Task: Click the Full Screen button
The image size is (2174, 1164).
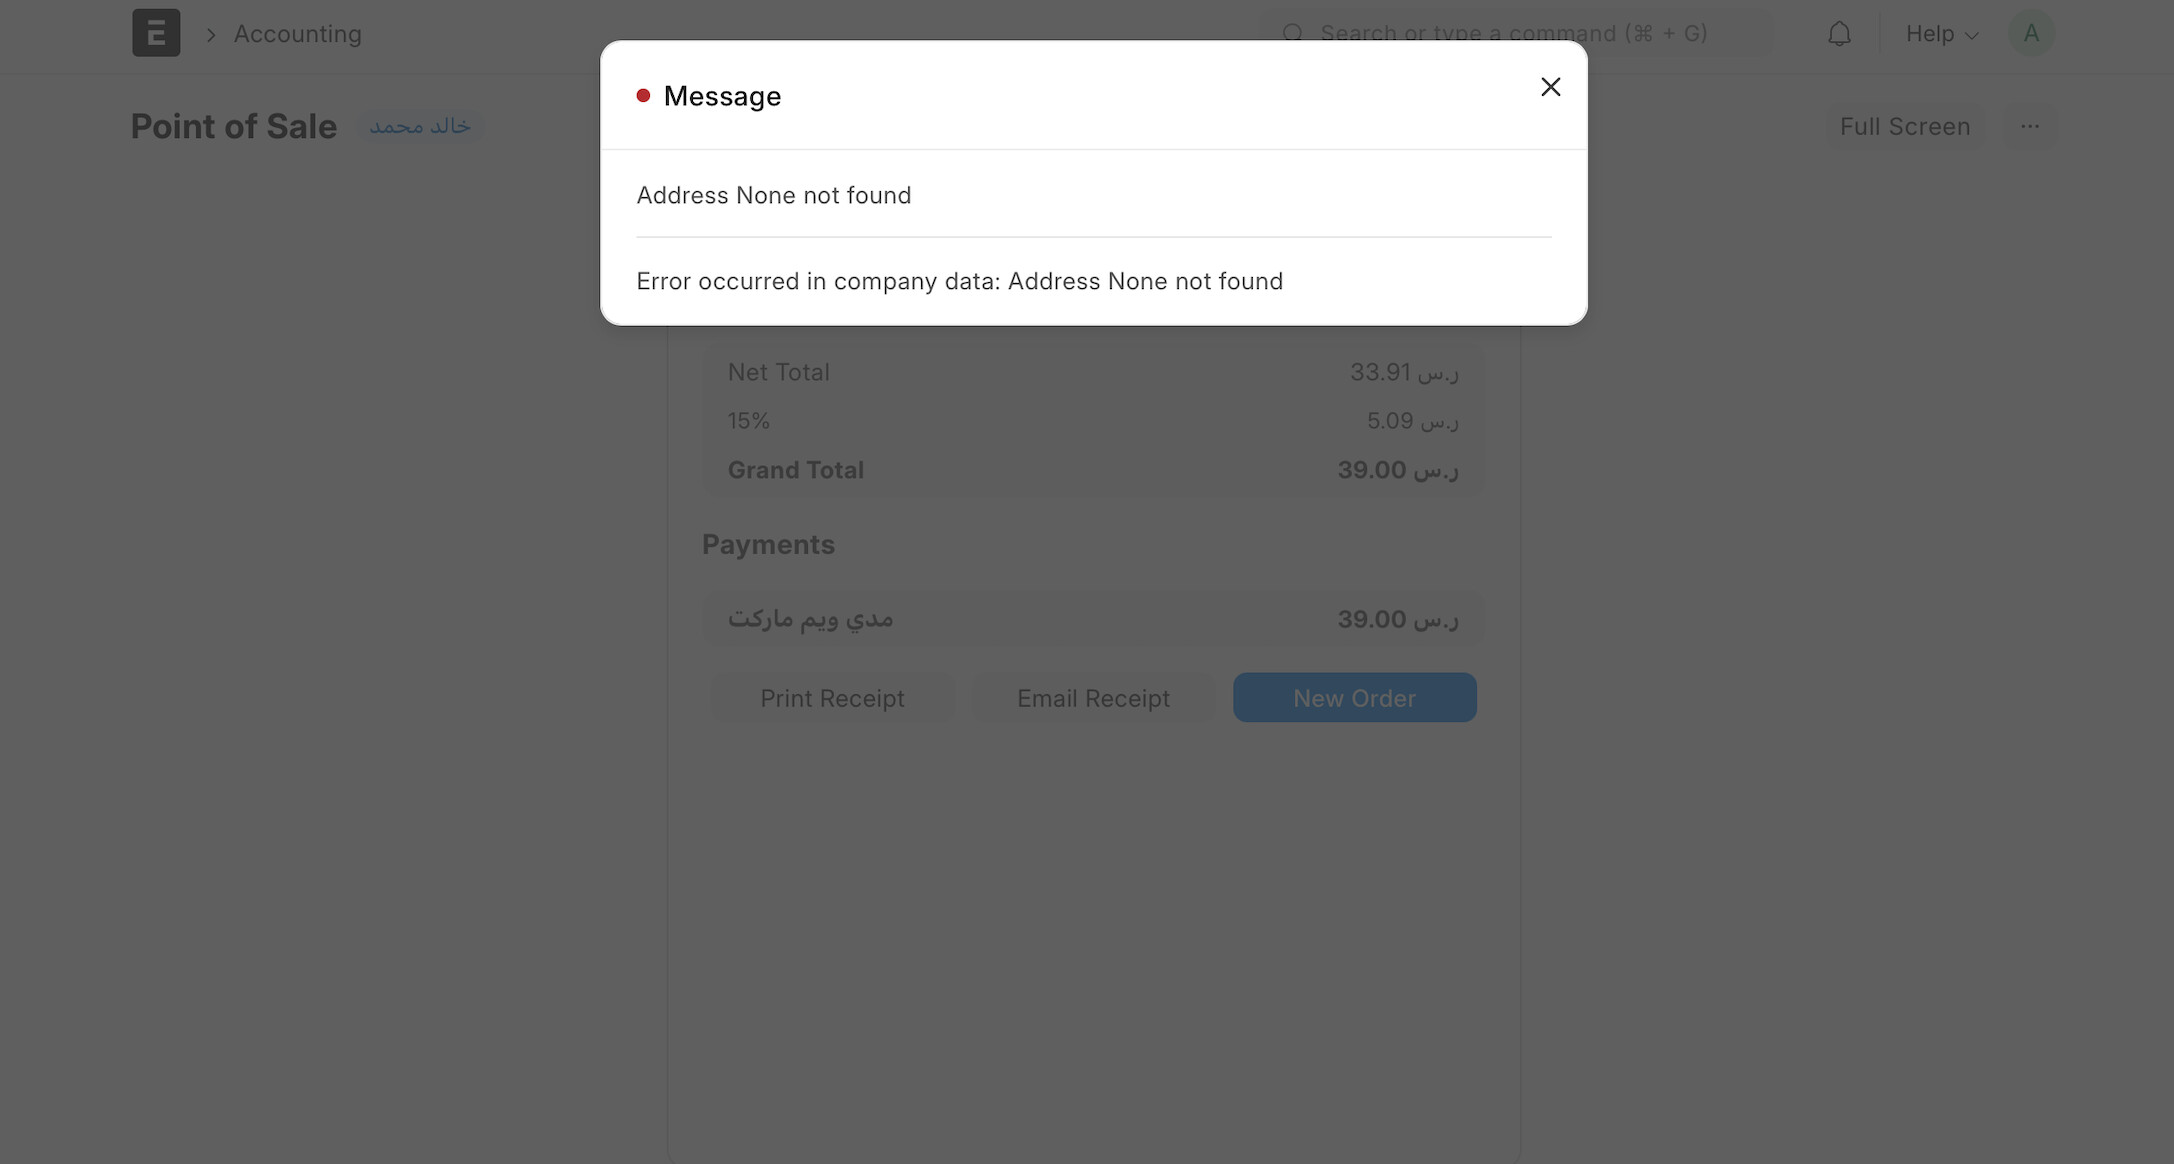Action: [x=1905, y=126]
